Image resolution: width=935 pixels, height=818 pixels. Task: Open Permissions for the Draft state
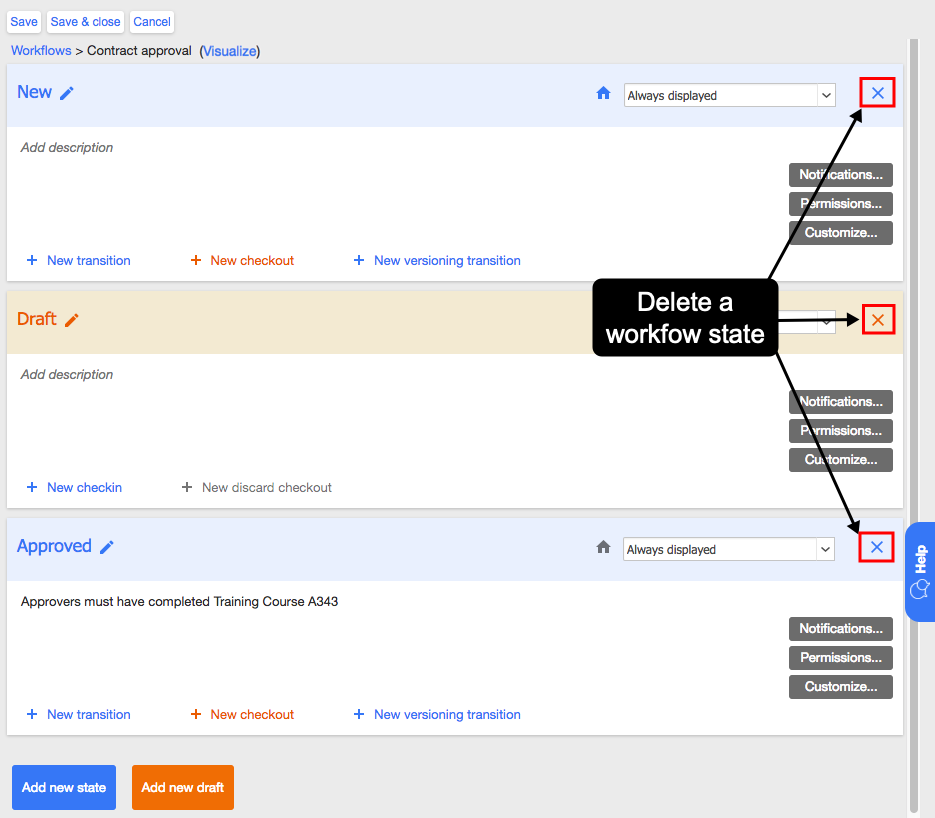841,430
